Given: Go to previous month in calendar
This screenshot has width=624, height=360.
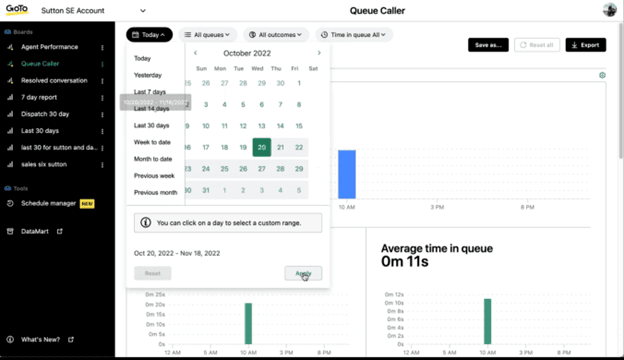Looking at the screenshot, I should coord(195,53).
